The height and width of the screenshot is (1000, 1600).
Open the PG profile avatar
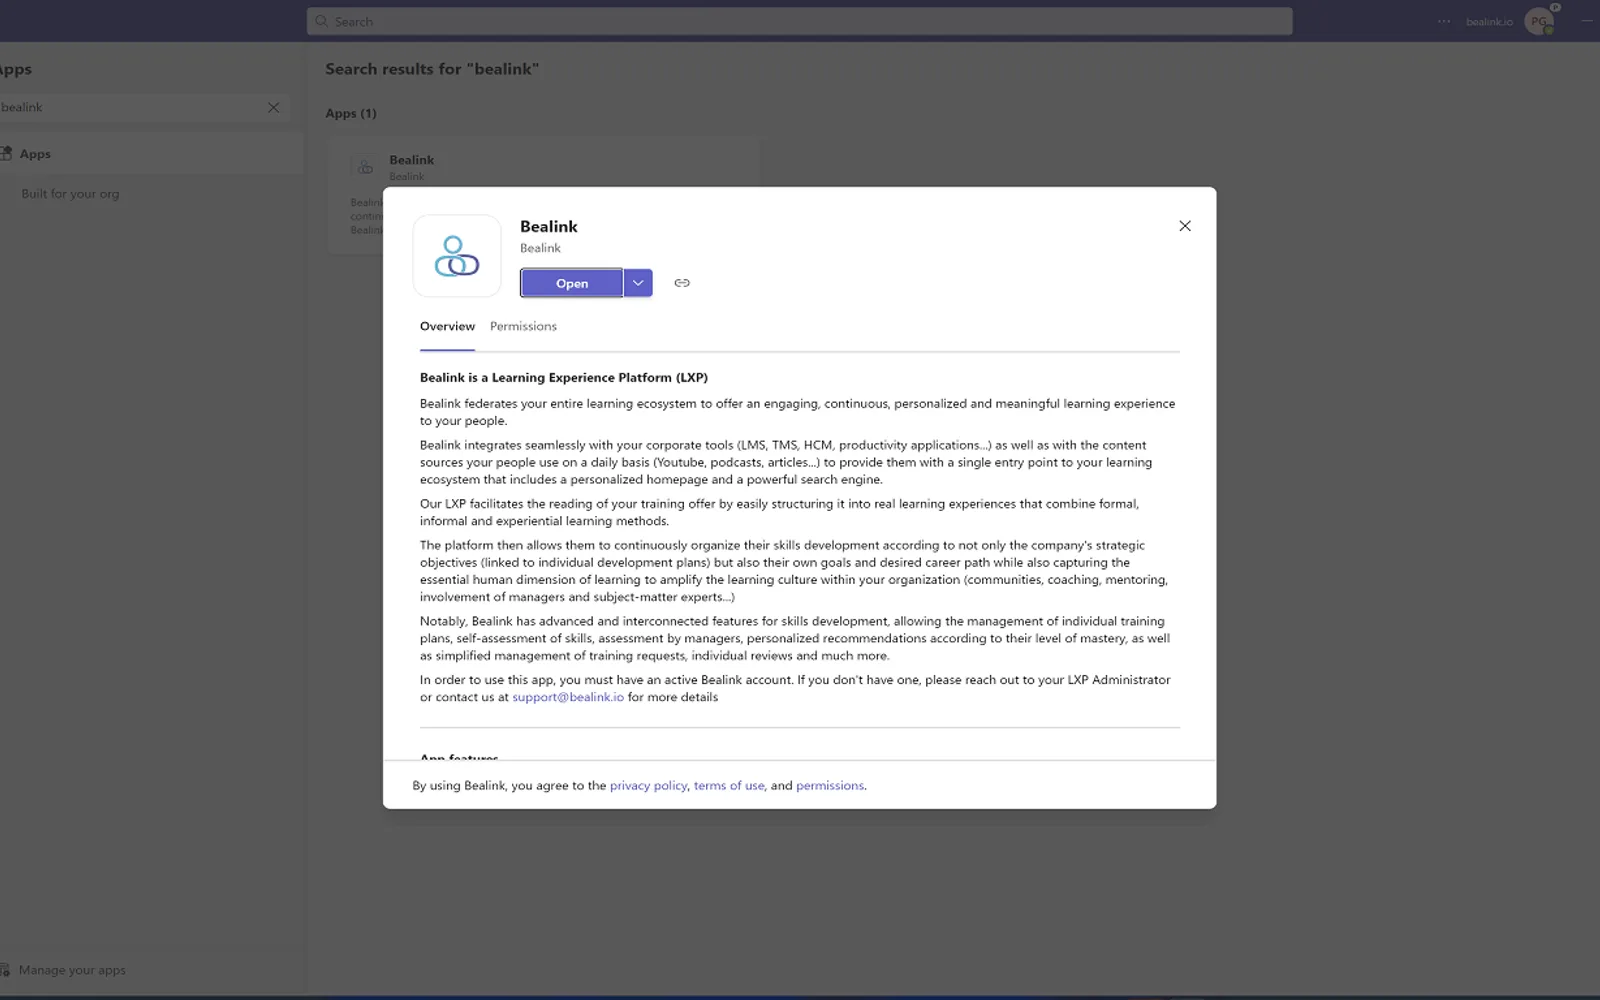1539,21
